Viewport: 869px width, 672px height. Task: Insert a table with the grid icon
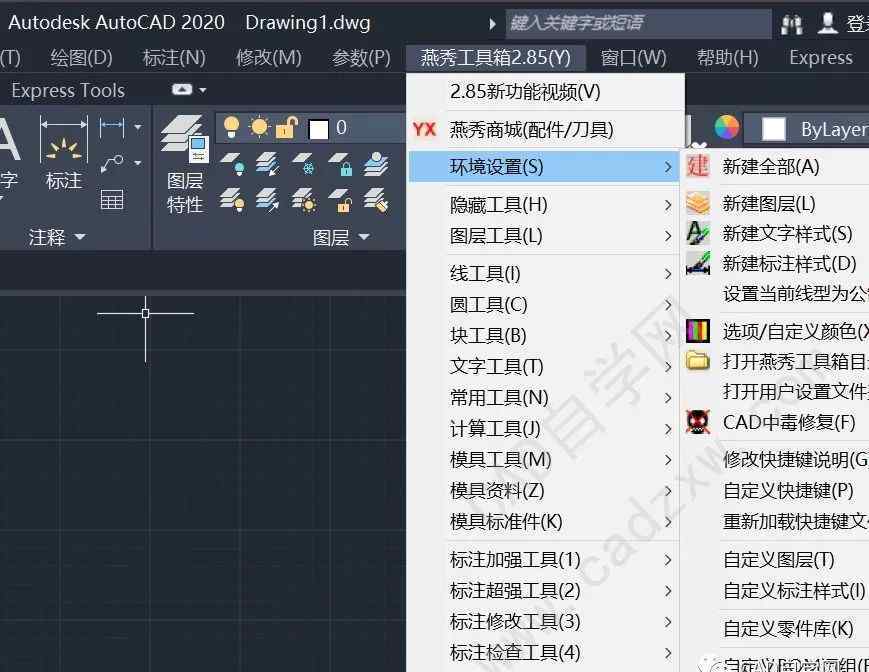(x=112, y=200)
